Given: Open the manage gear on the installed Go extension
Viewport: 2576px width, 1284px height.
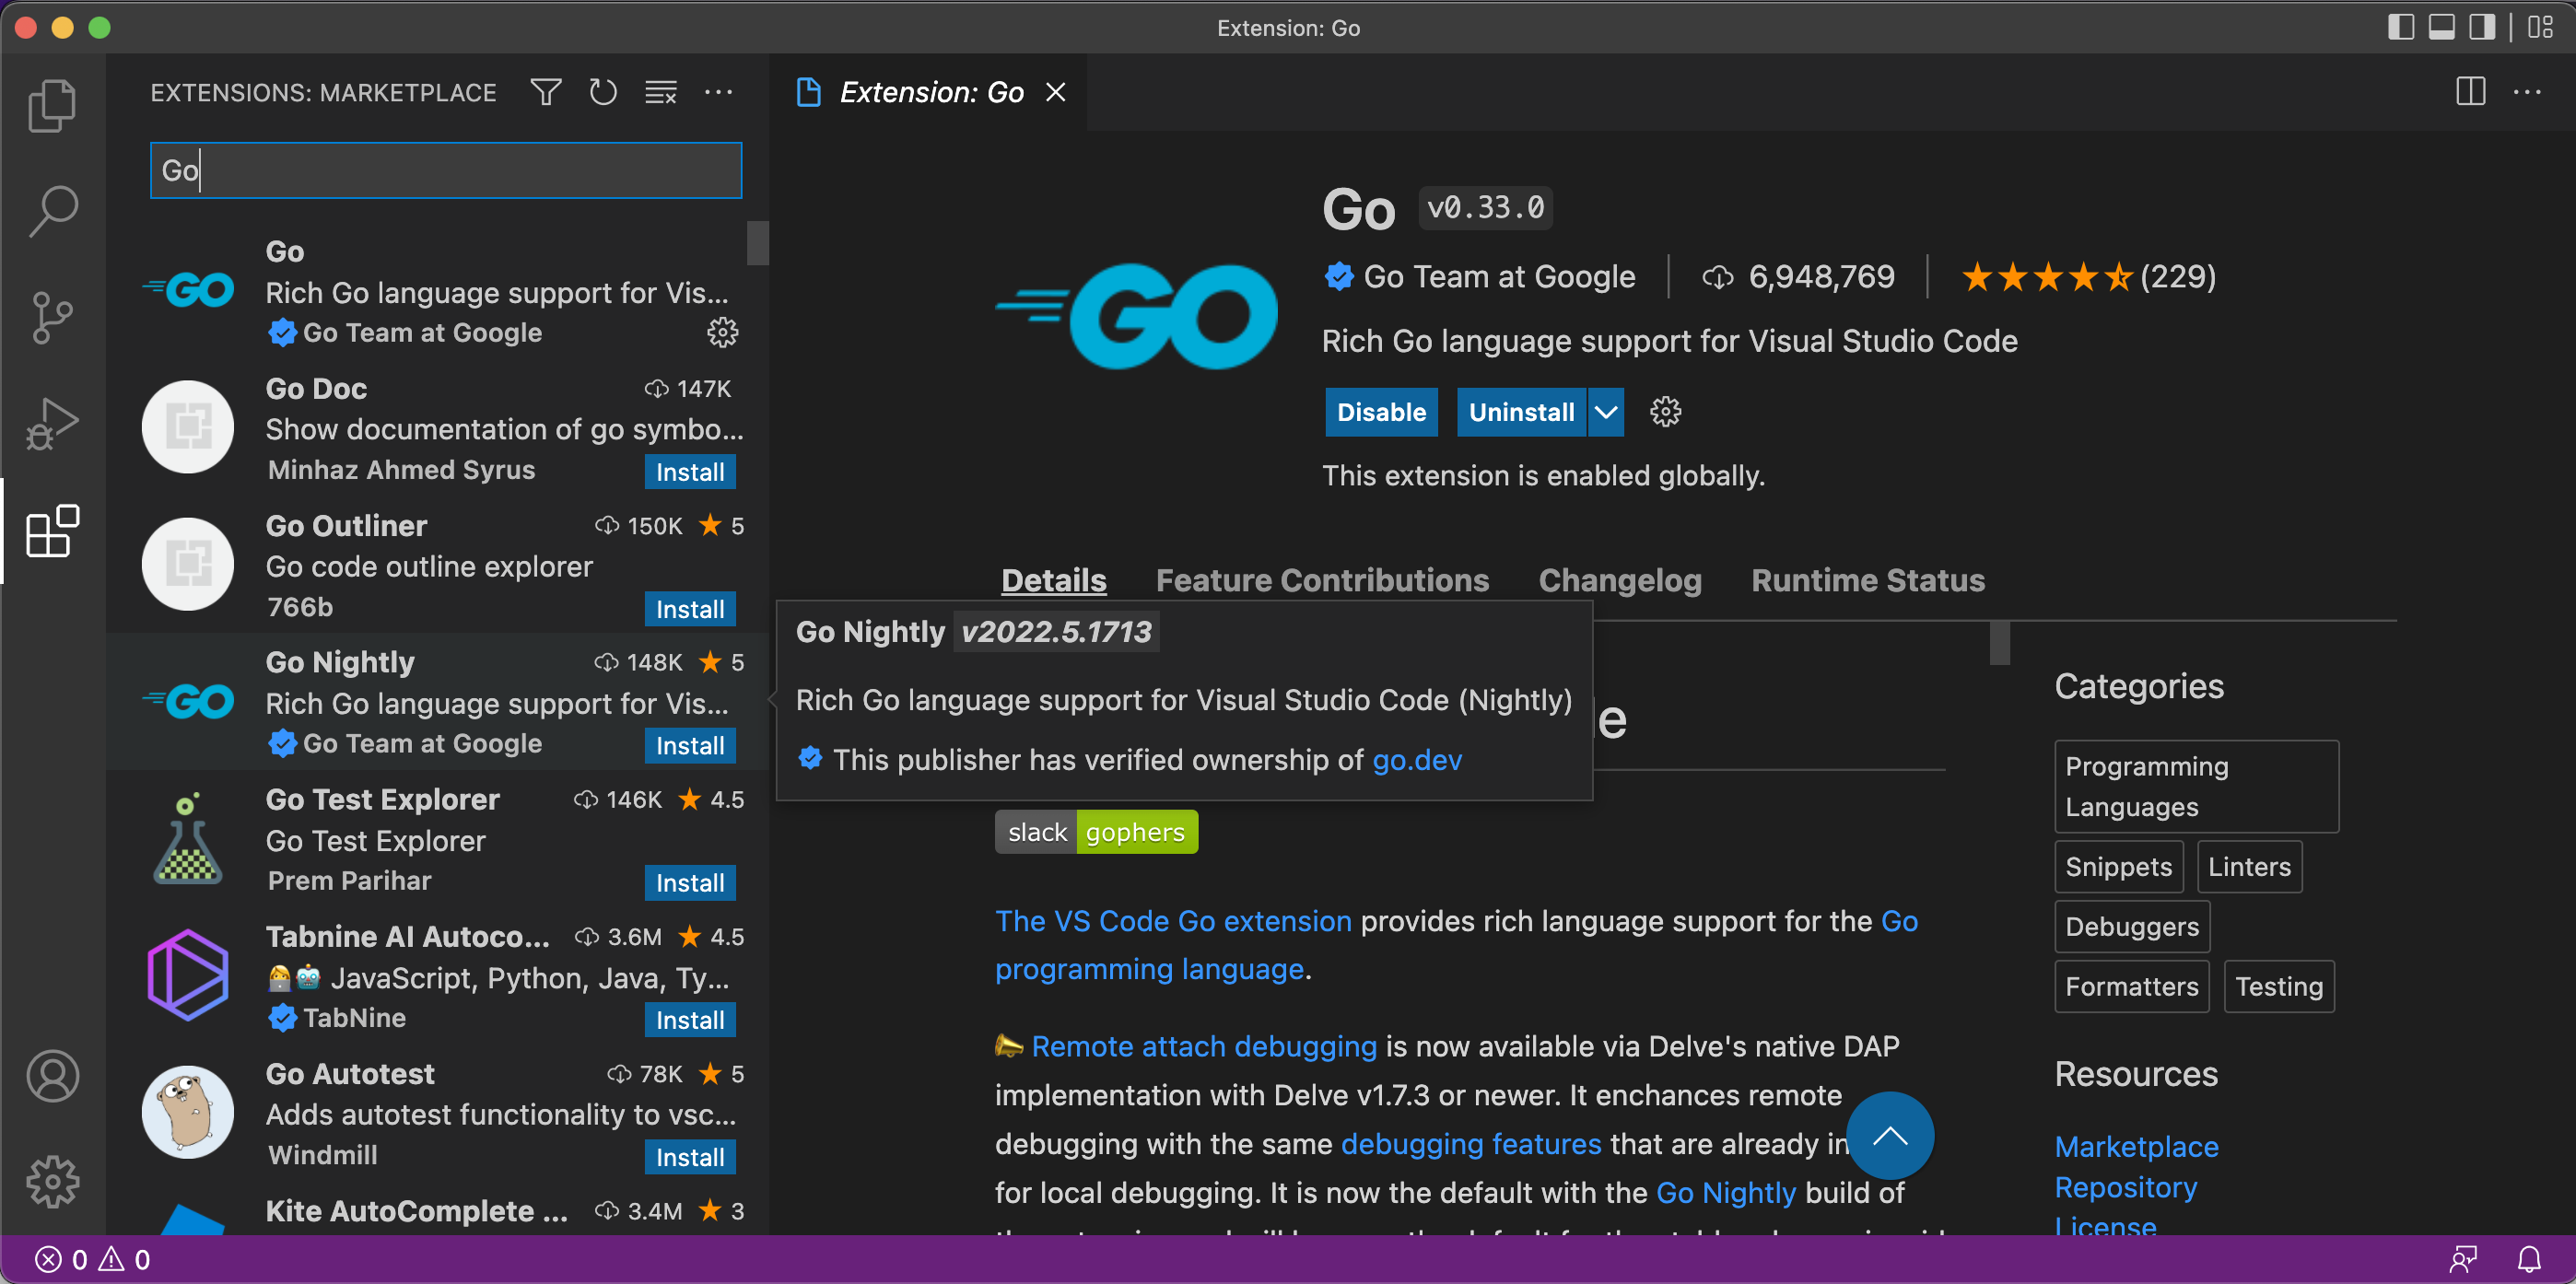Looking at the screenshot, I should tap(722, 333).
